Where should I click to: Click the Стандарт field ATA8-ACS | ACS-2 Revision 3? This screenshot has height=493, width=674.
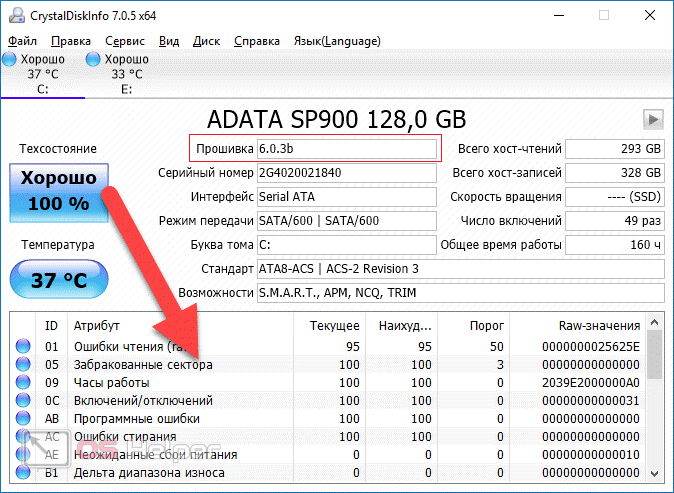coord(461,269)
